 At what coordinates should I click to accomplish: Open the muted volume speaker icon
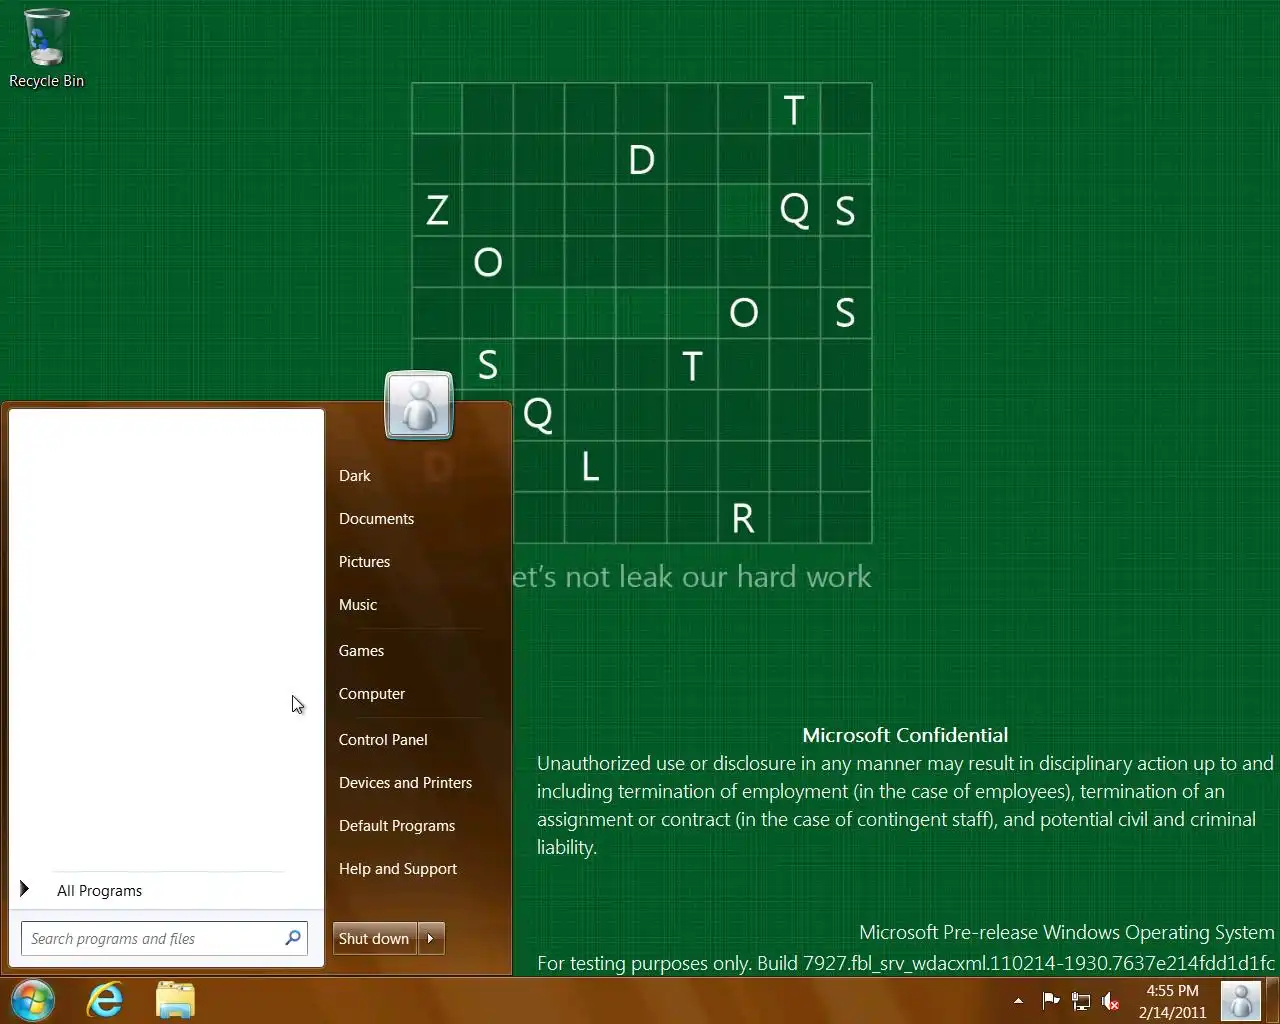point(1110,1000)
